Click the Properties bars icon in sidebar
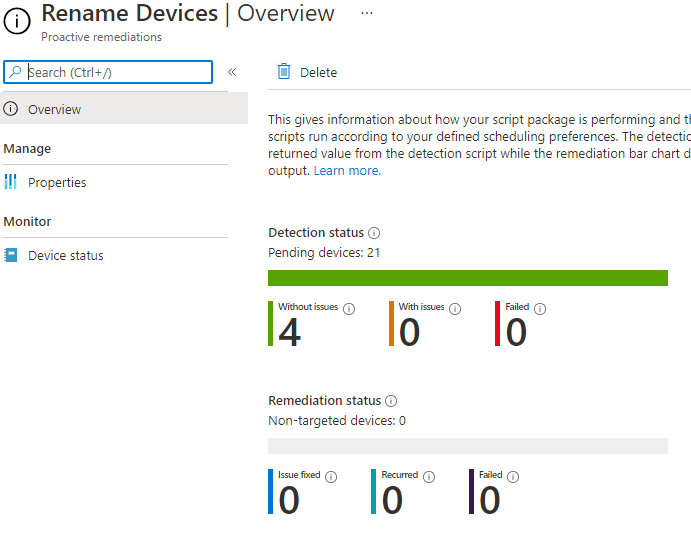 11,182
